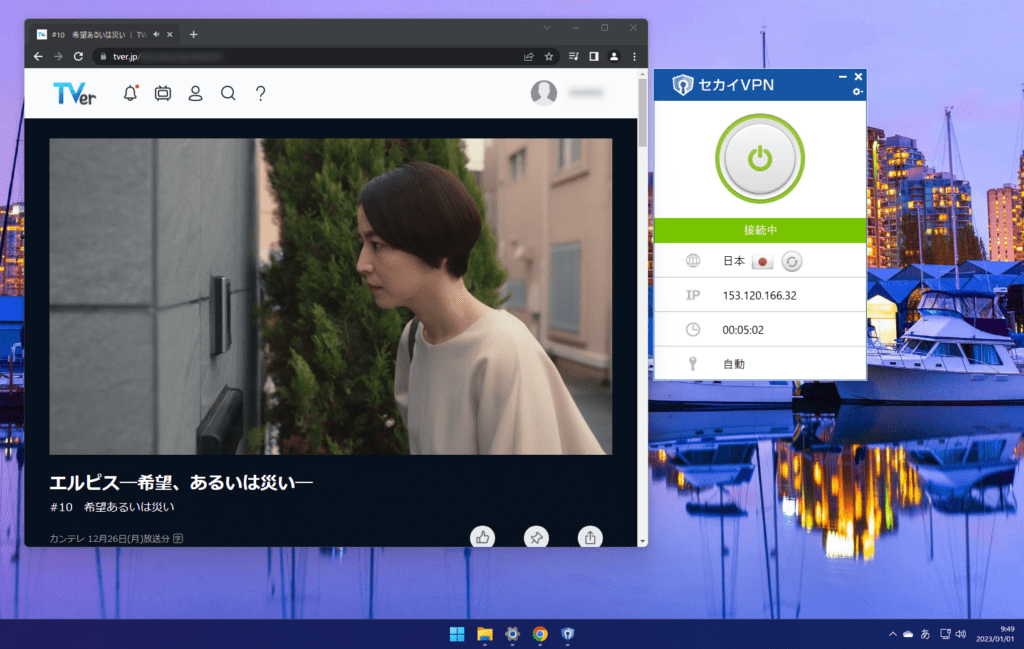
Task: Click the connection time 00:05:02
Action: click(x=743, y=330)
